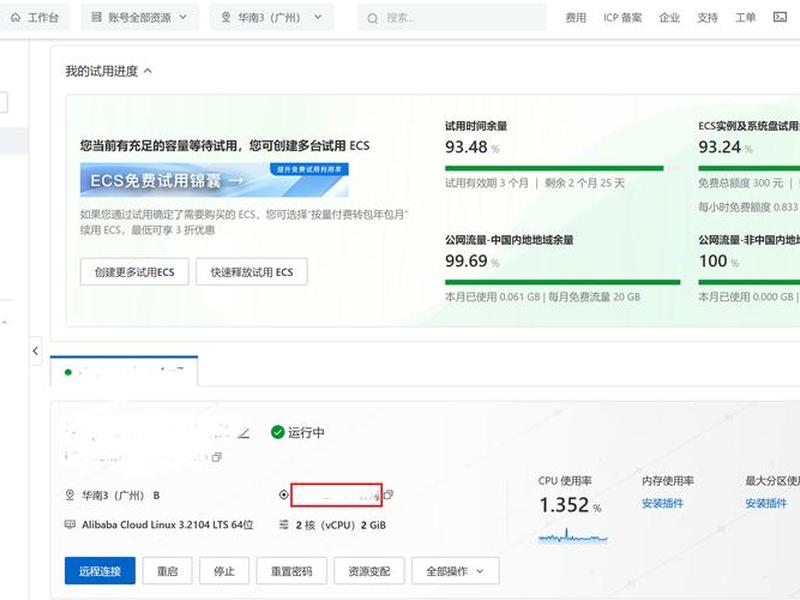Screen dimensions: 800x600
Task: Click the 重置密码 button
Action: coord(291,571)
